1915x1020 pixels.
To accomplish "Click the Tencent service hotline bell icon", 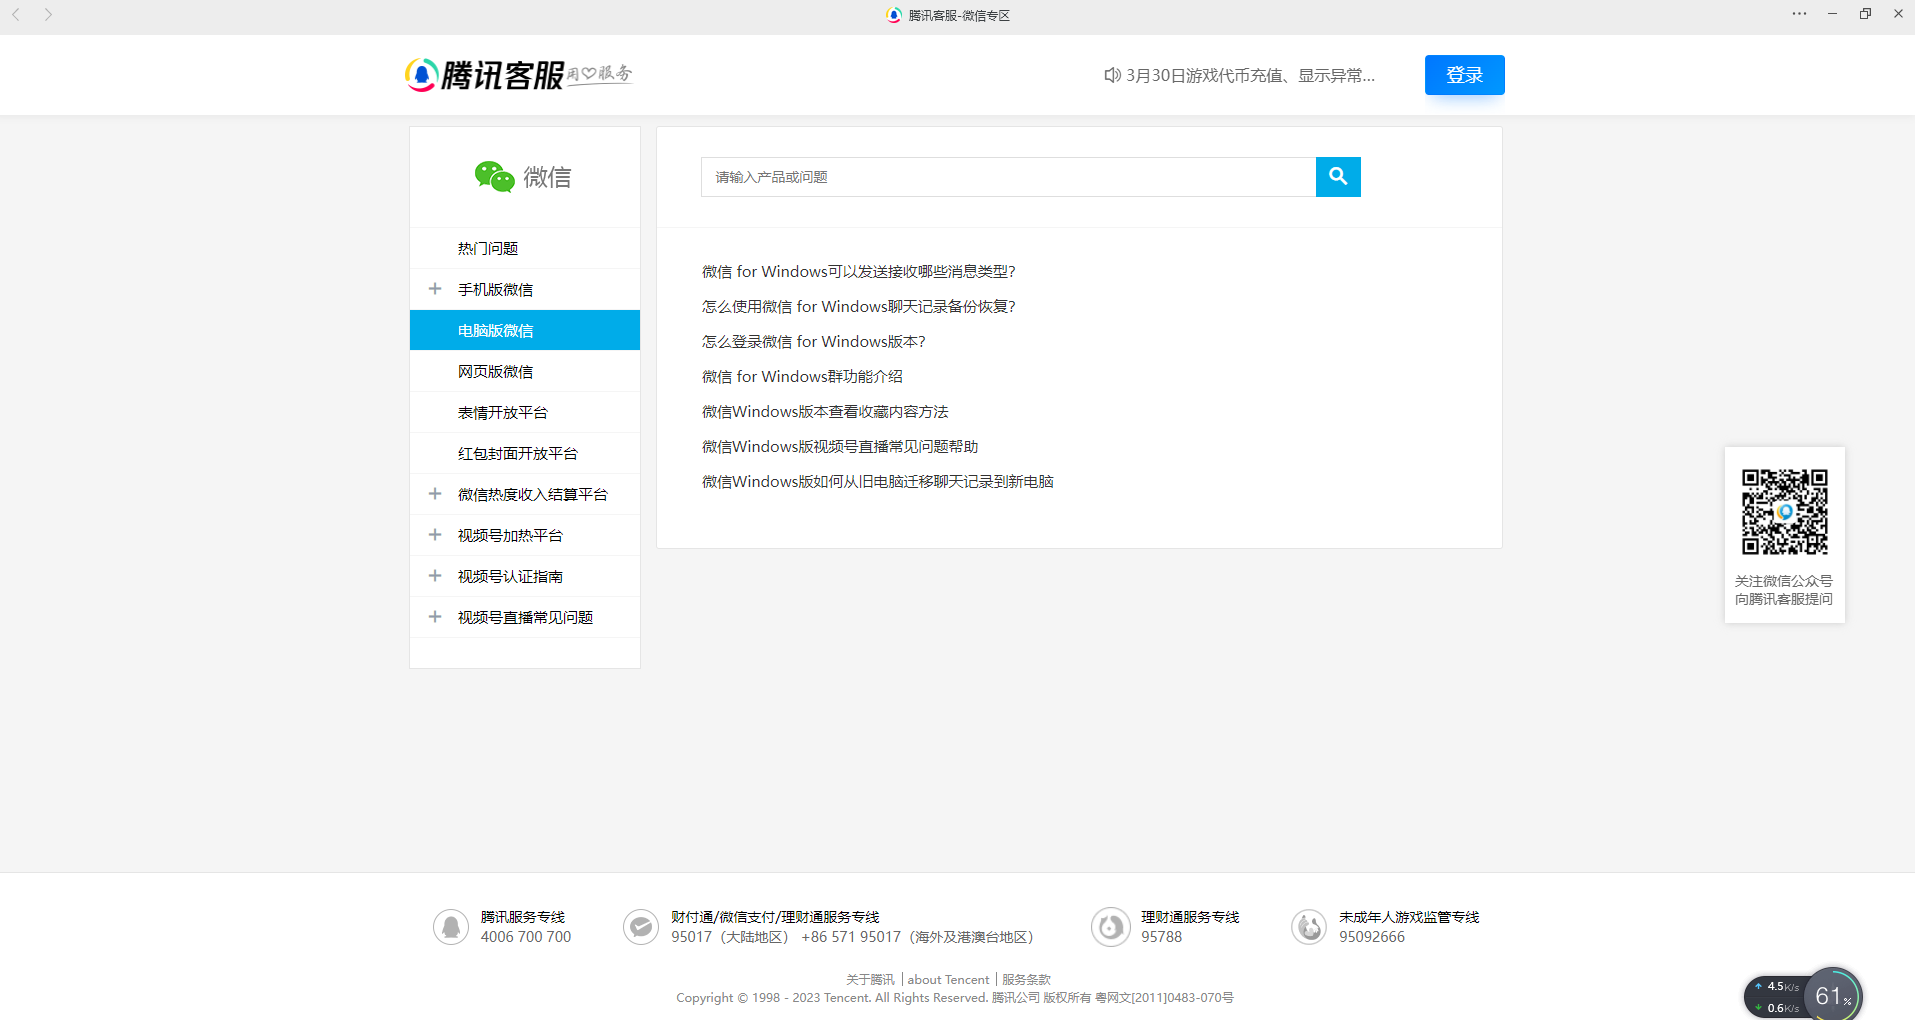I will click(451, 927).
